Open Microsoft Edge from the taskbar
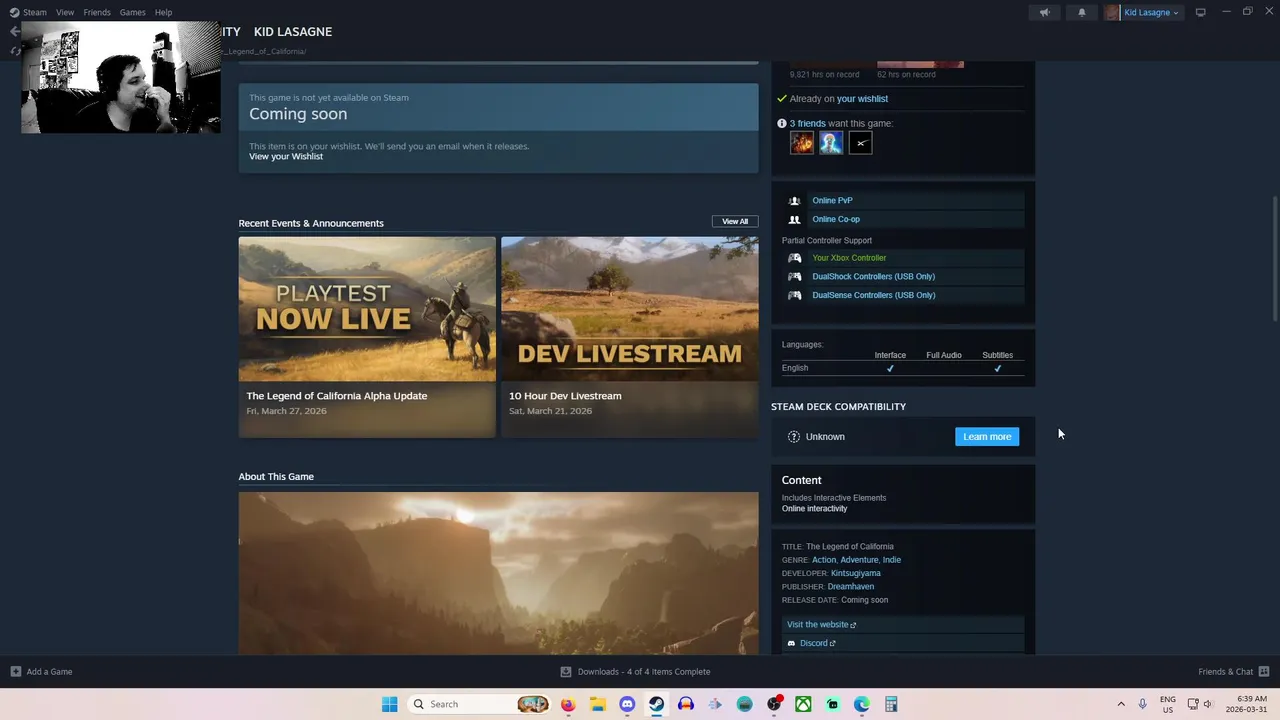The image size is (1280, 720). point(862,704)
